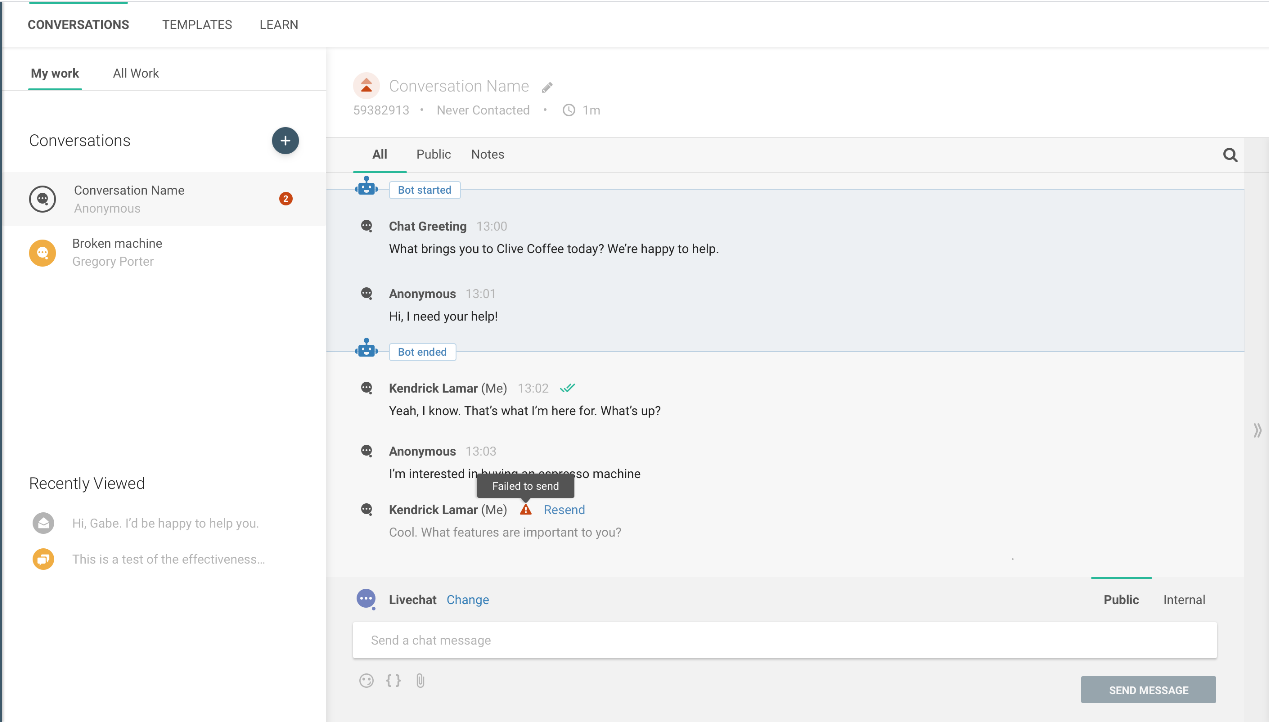
Task: Open the All Work tab
Action: (136, 73)
